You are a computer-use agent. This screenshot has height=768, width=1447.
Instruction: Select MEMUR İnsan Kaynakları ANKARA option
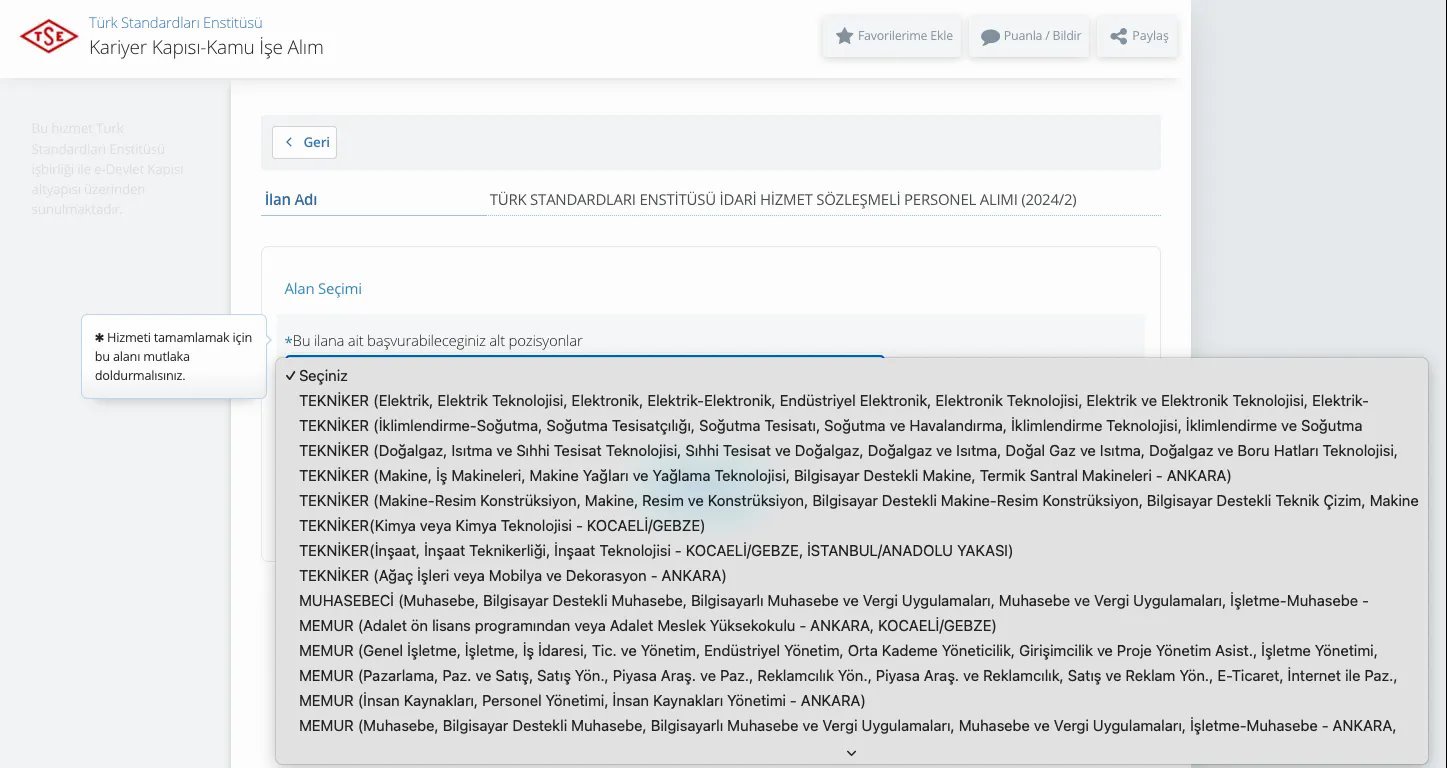pos(580,700)
